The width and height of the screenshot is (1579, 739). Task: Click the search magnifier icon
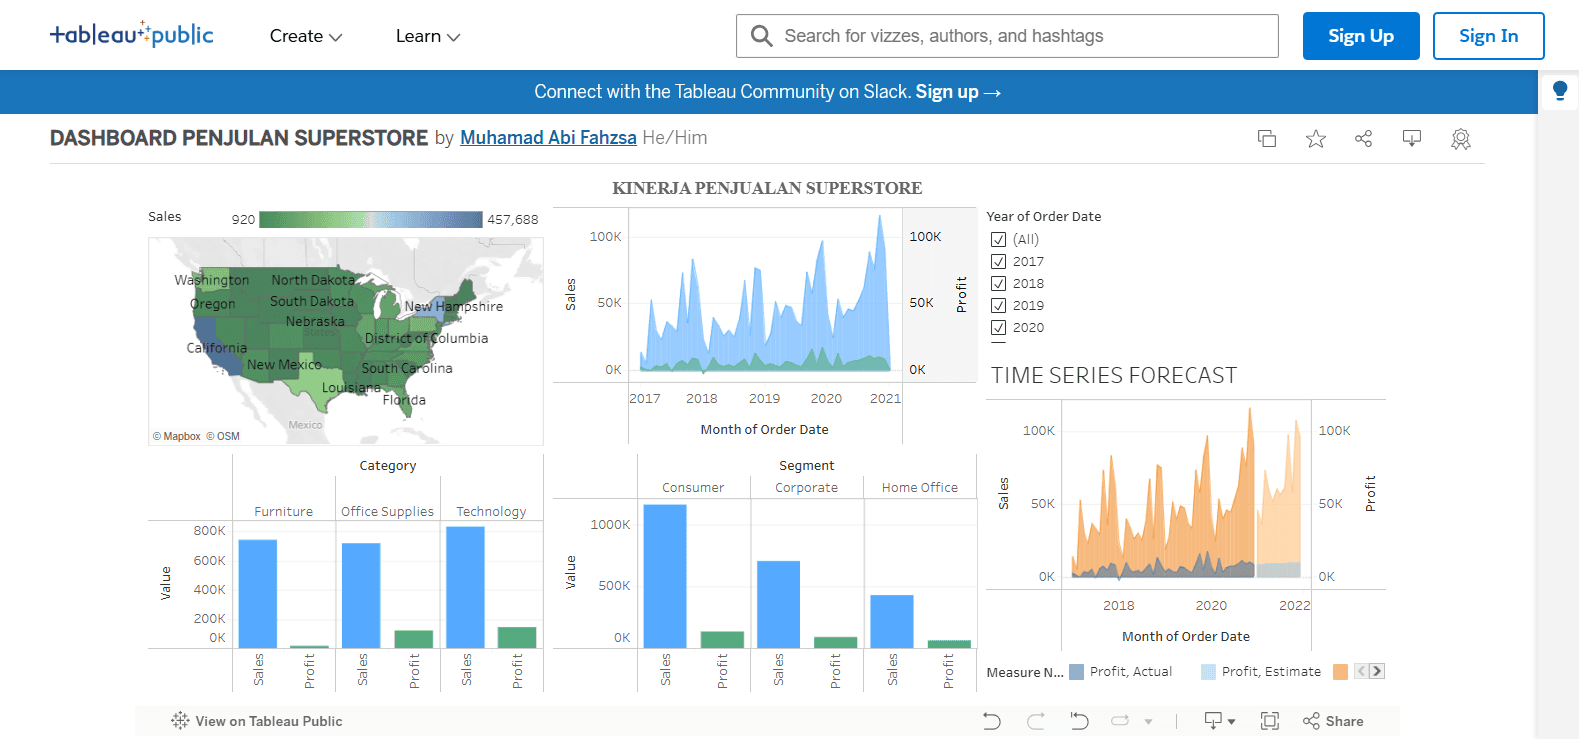761,36
